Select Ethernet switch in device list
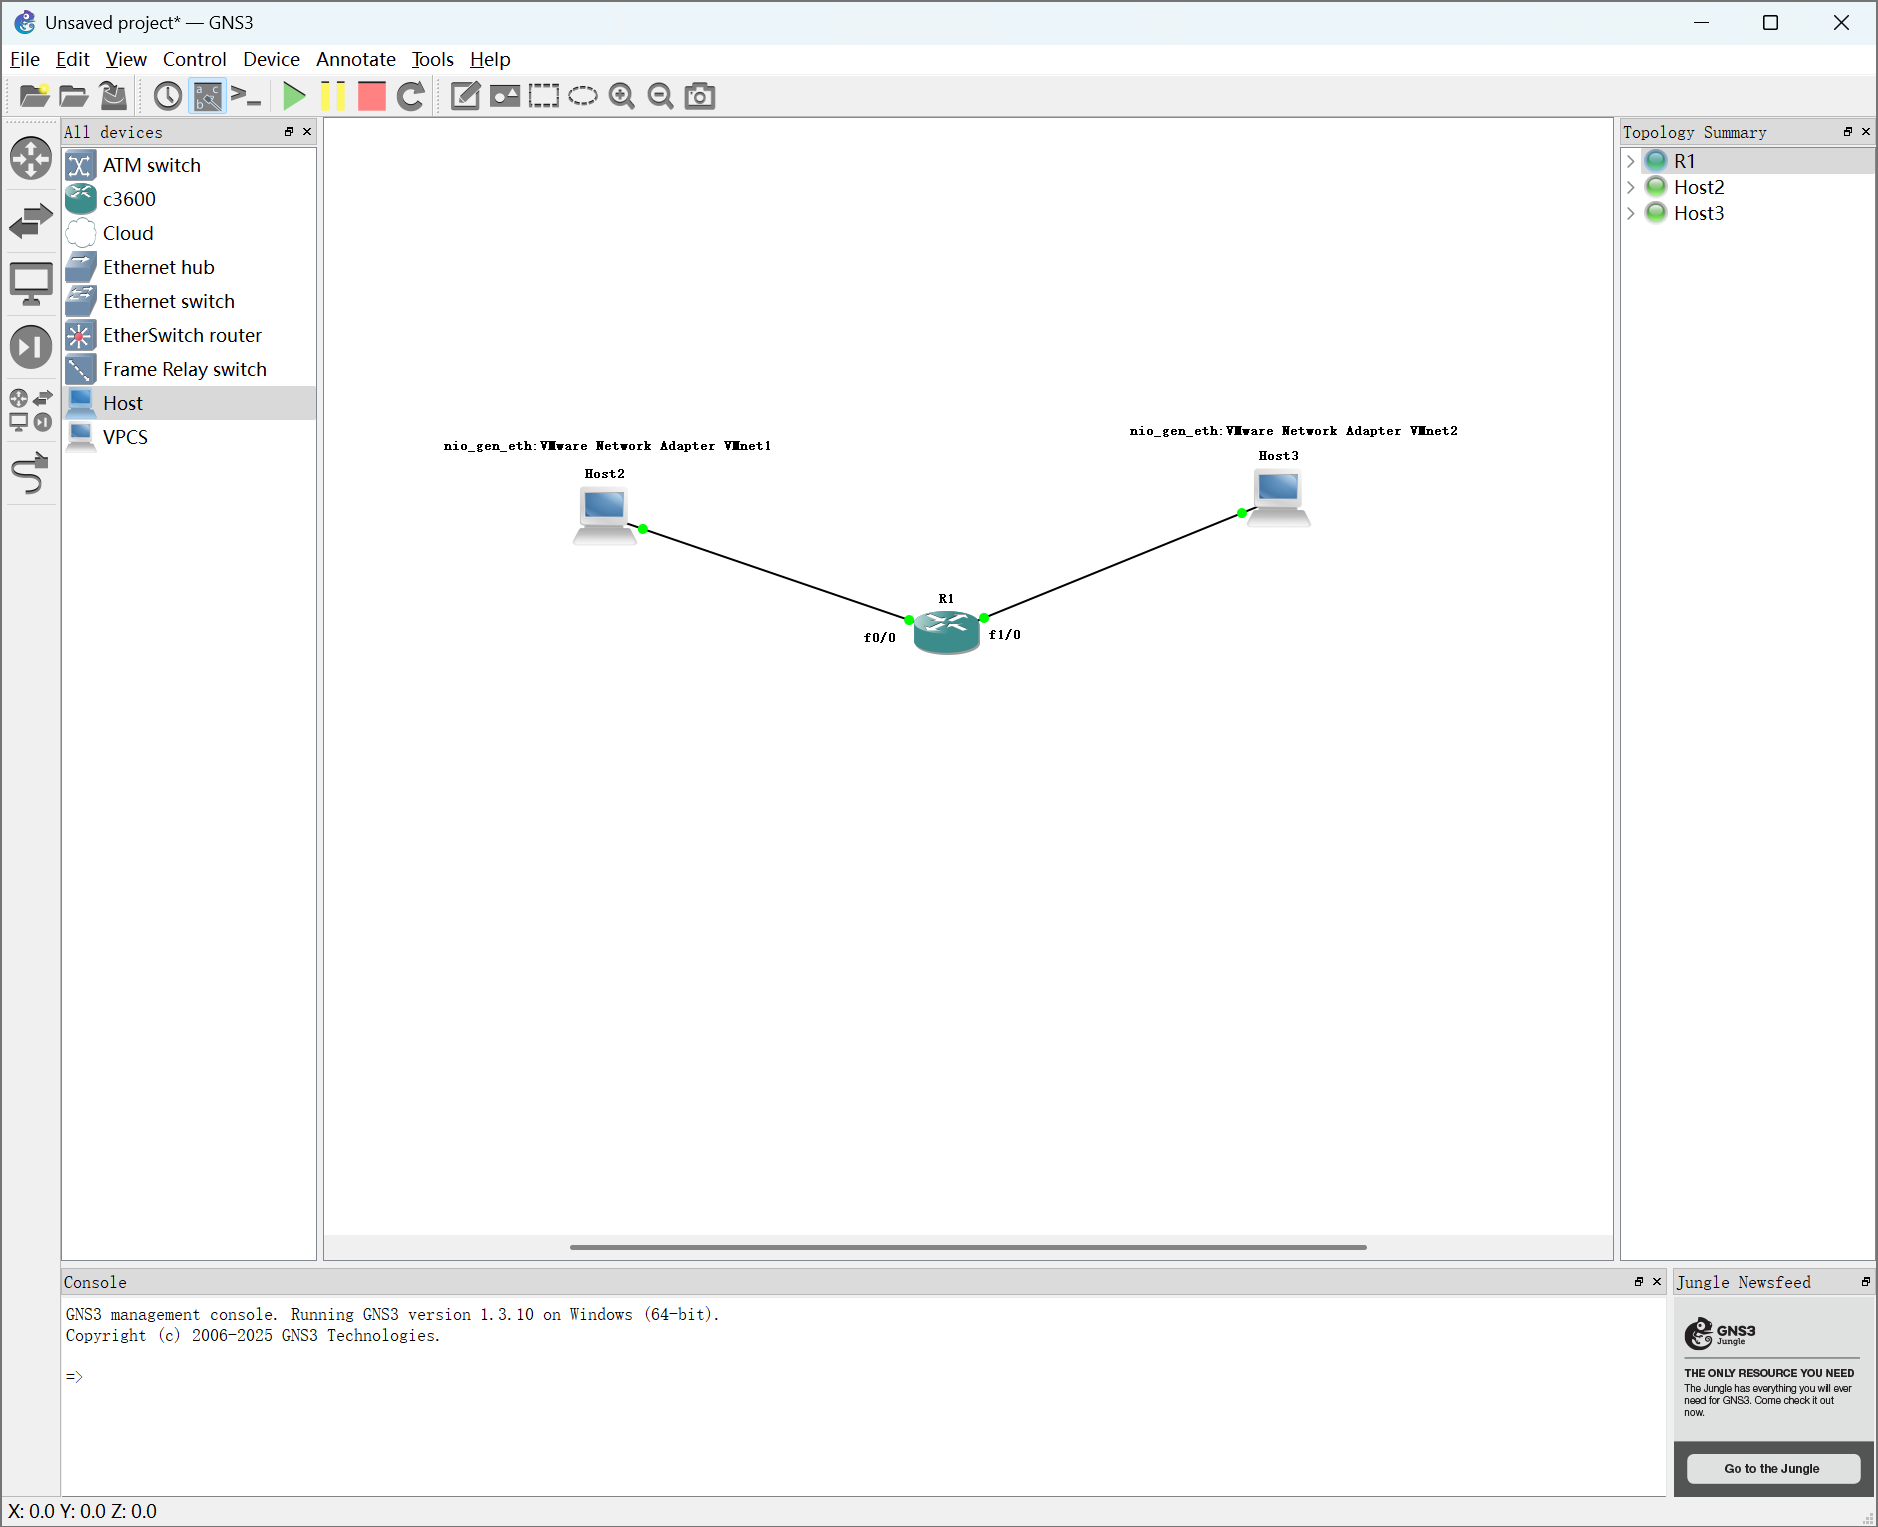This screenshot has height=1527, width=1878. [189, 301]
